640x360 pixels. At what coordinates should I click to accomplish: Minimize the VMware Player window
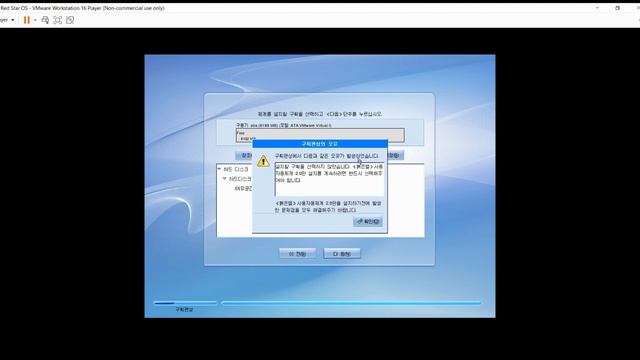pos(597,8)
